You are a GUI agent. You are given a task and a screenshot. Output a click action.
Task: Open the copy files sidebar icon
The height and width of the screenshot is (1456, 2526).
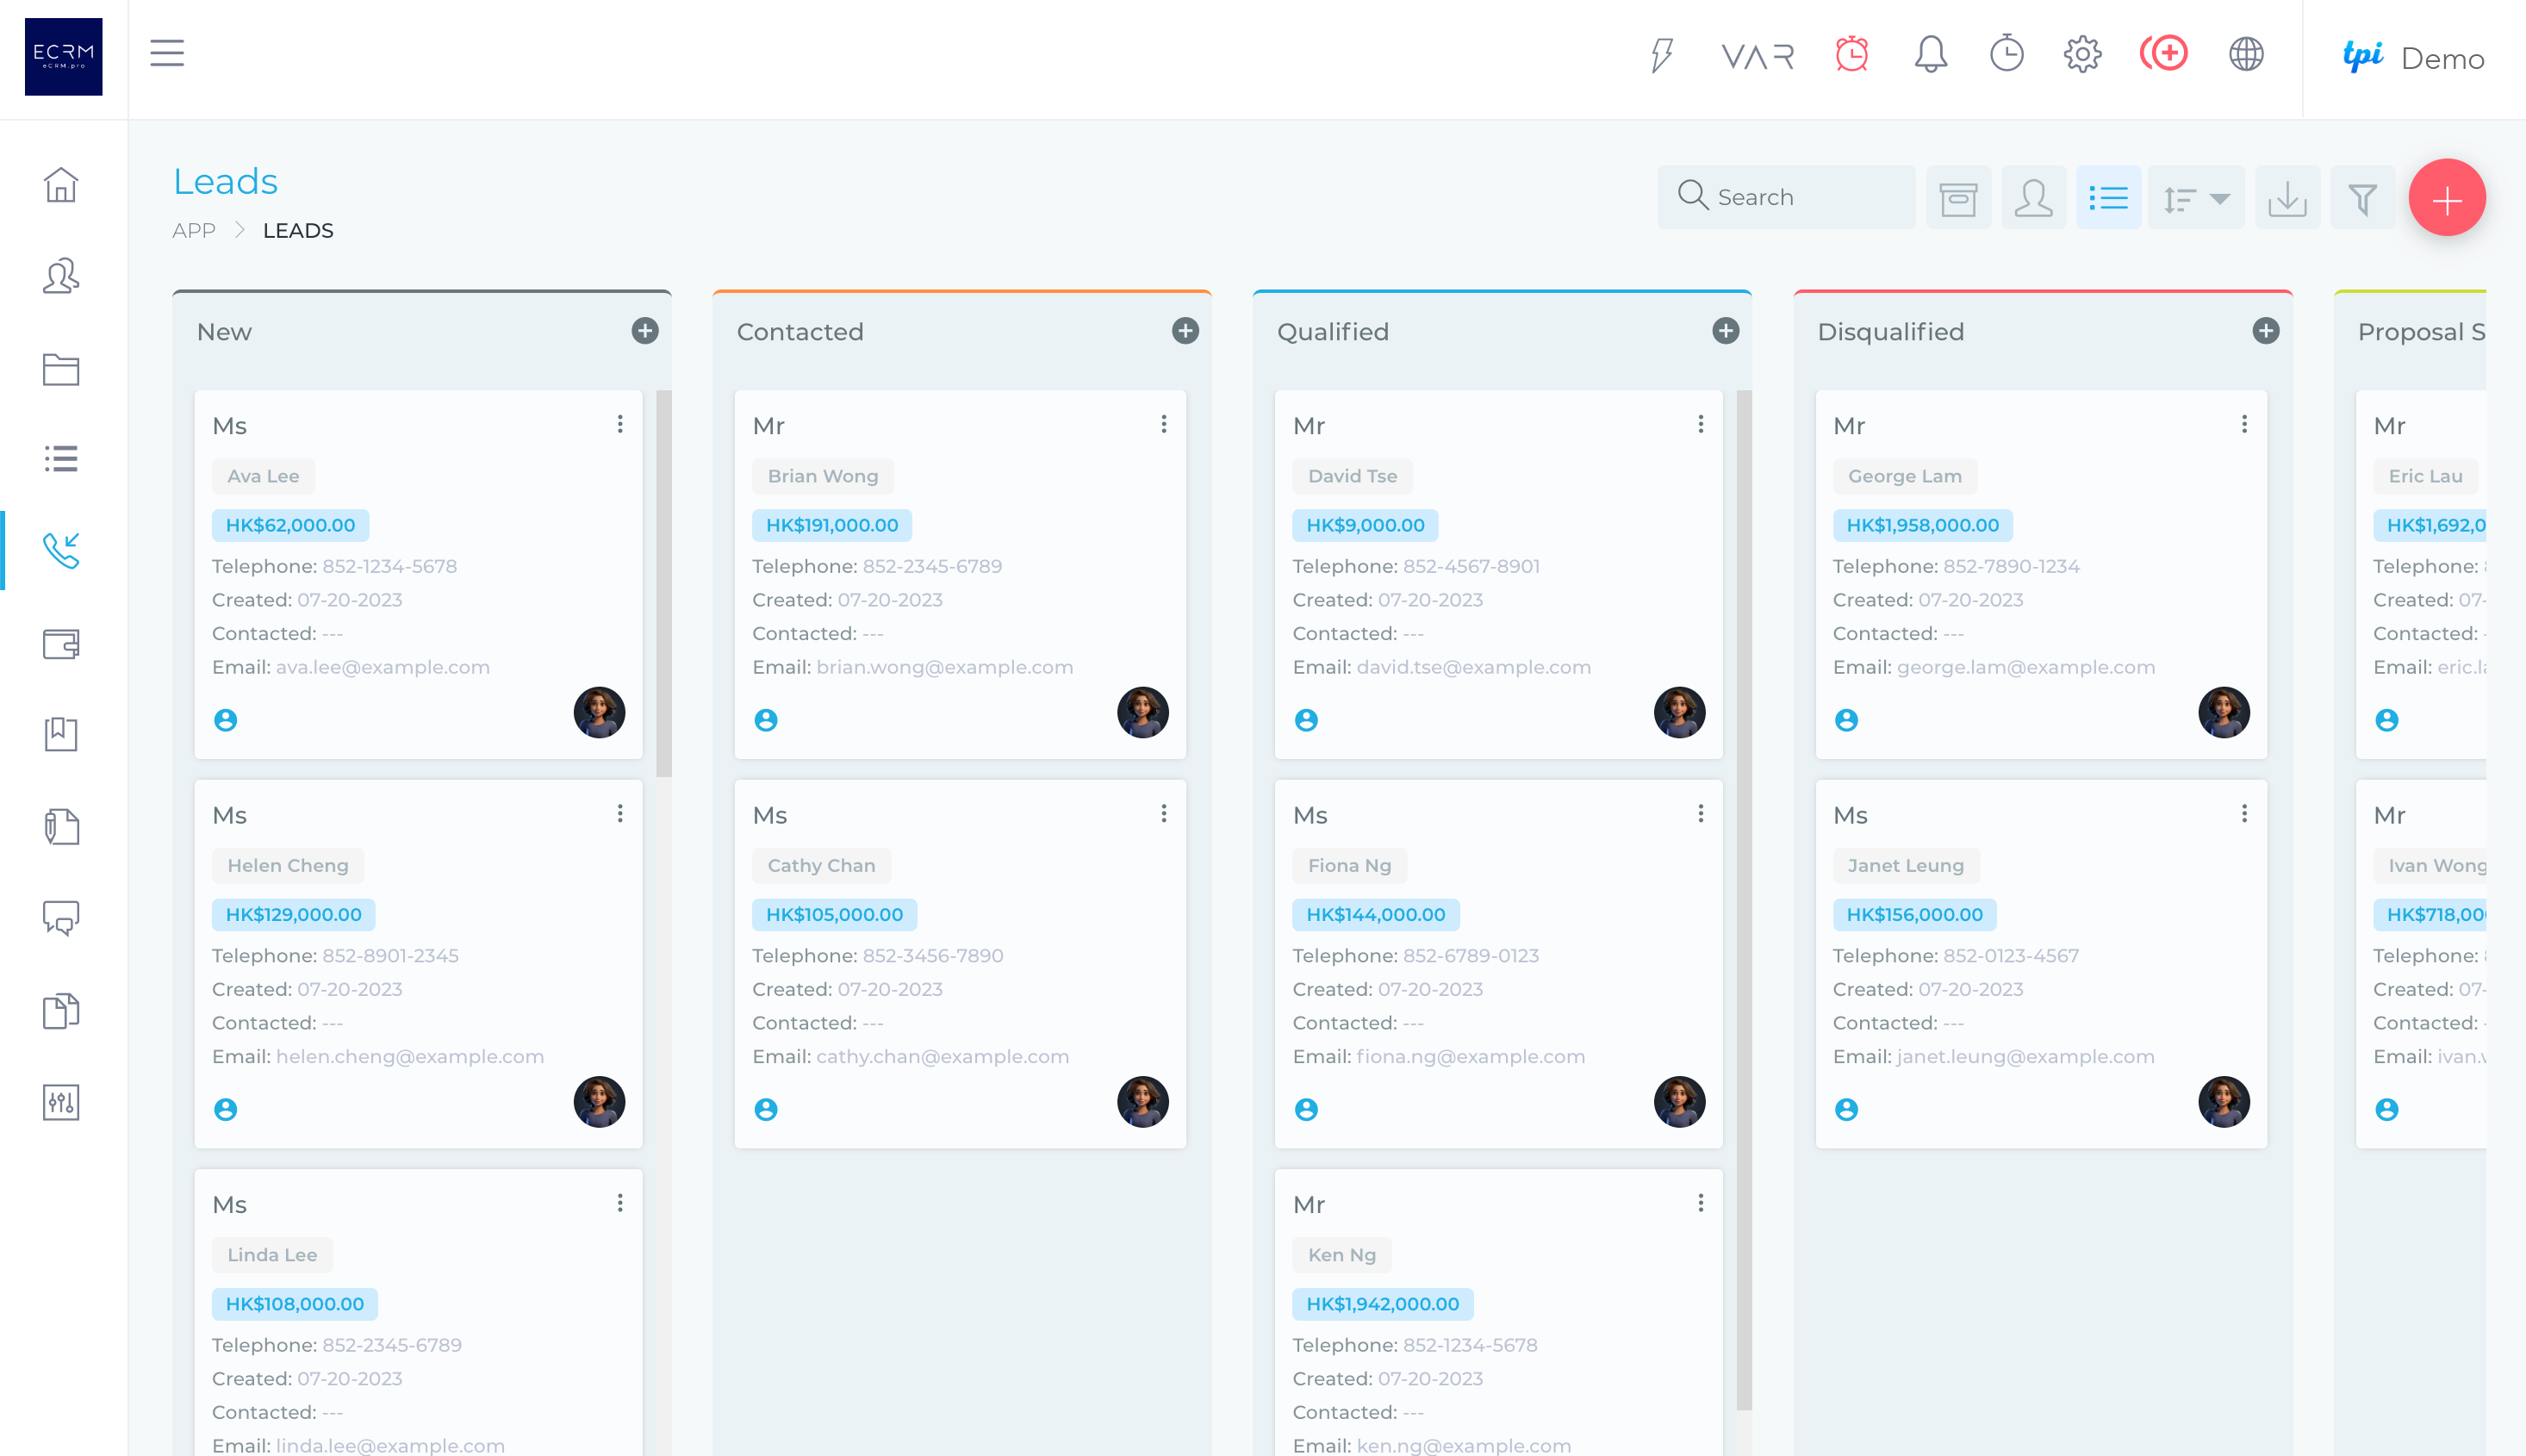click(61, 1011)
